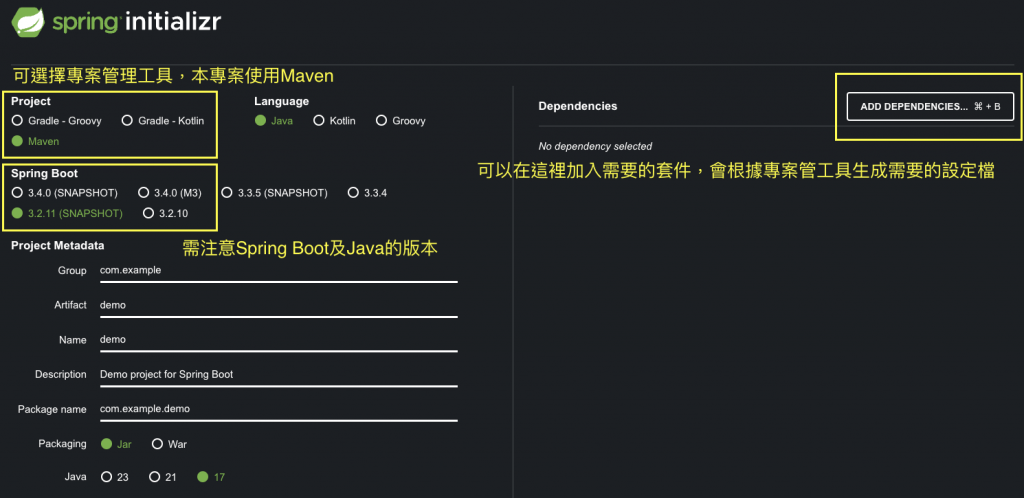
Task: Focus the Description input field
Action: click(x=278, y=375)
